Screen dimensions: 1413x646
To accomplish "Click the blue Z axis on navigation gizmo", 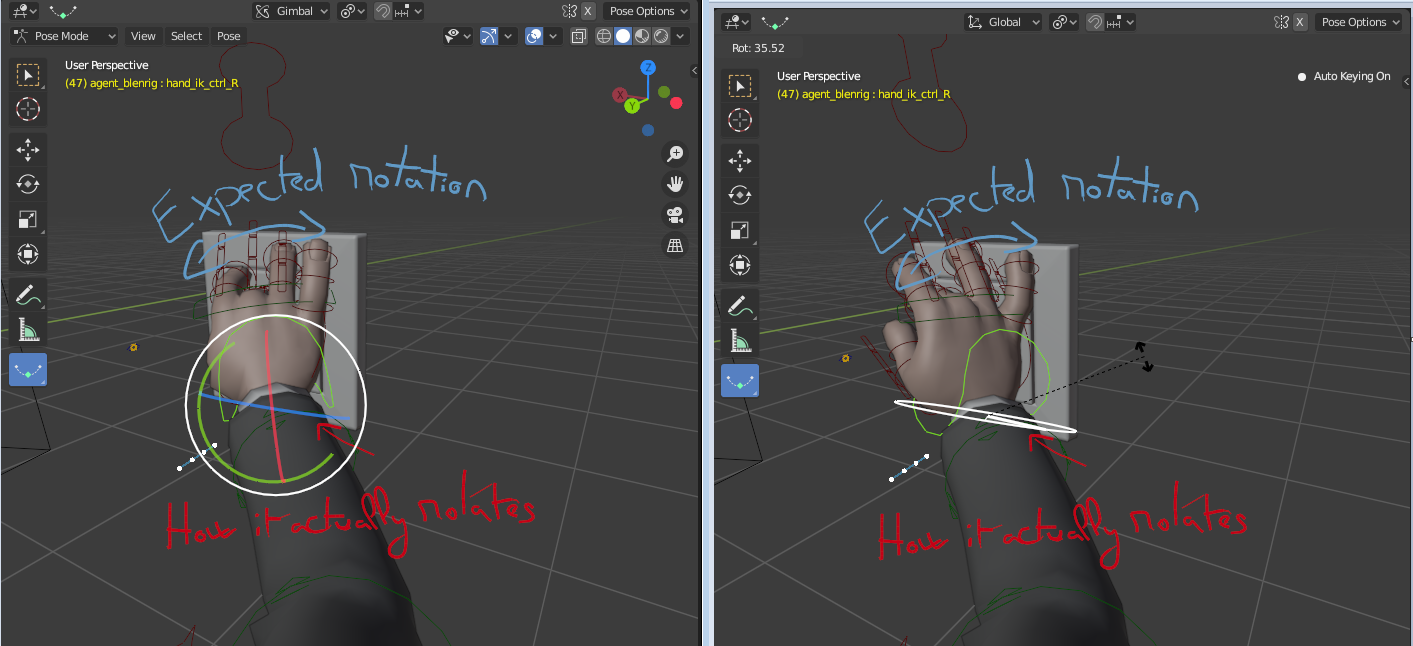I will pyautogui.click(x=648, y=68).
